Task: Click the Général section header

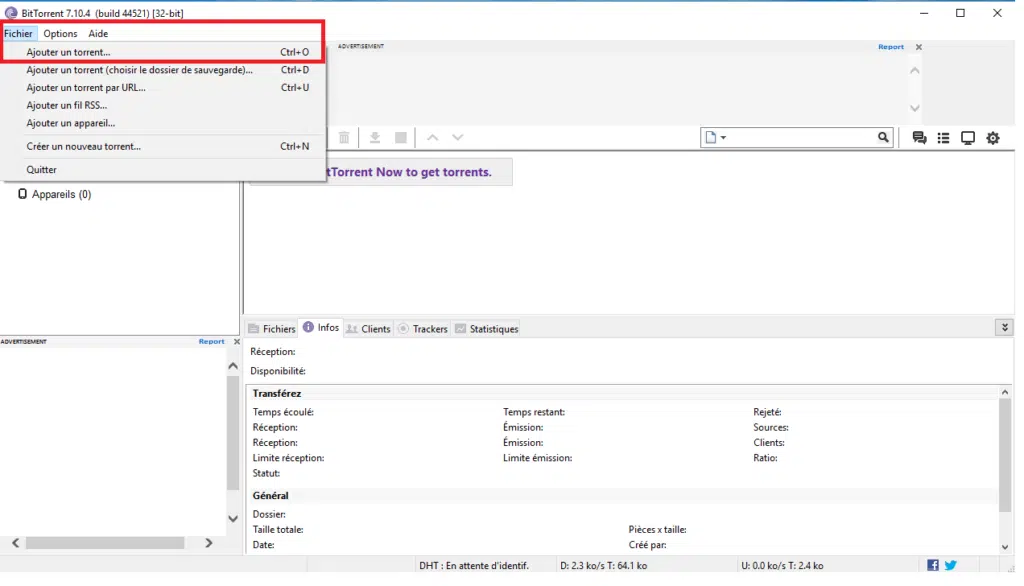Action: tap(270, 495)
